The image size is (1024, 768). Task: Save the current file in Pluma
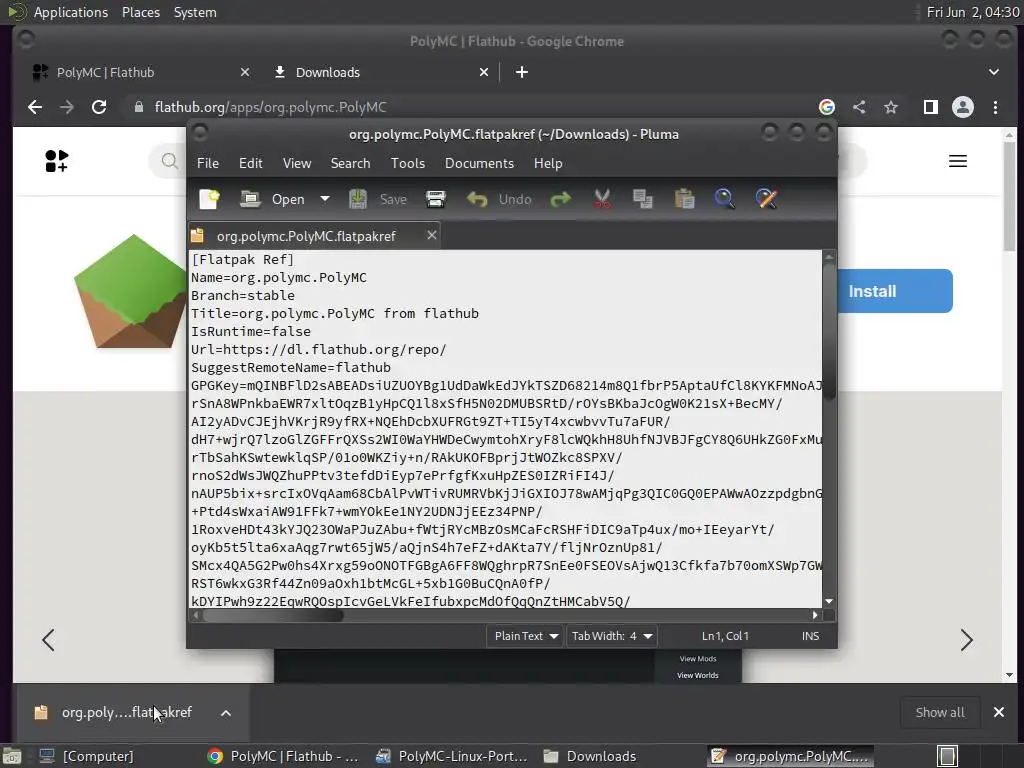pos(377,199)
